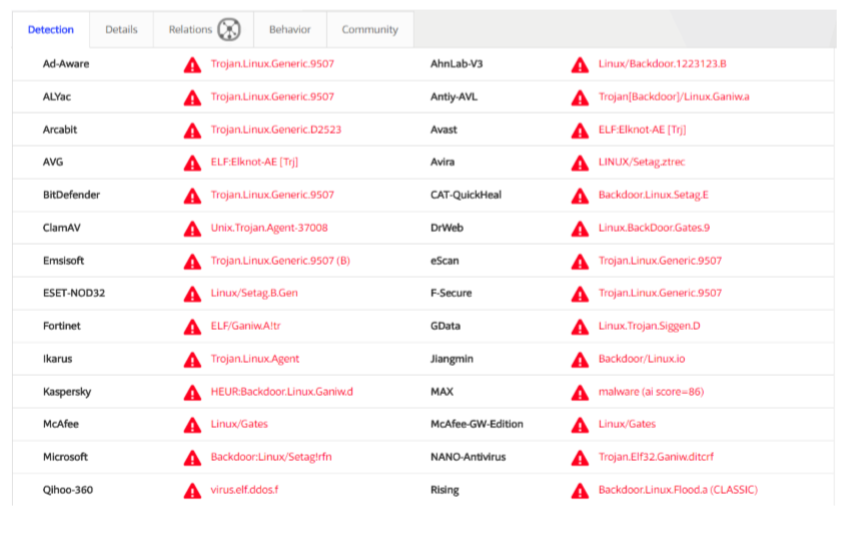Image resolution: width=852 pixels, height=536 pixels.
Task: Select Trojan.Elf32.Ganiw.ditcrf detection text
Action: 656,457
